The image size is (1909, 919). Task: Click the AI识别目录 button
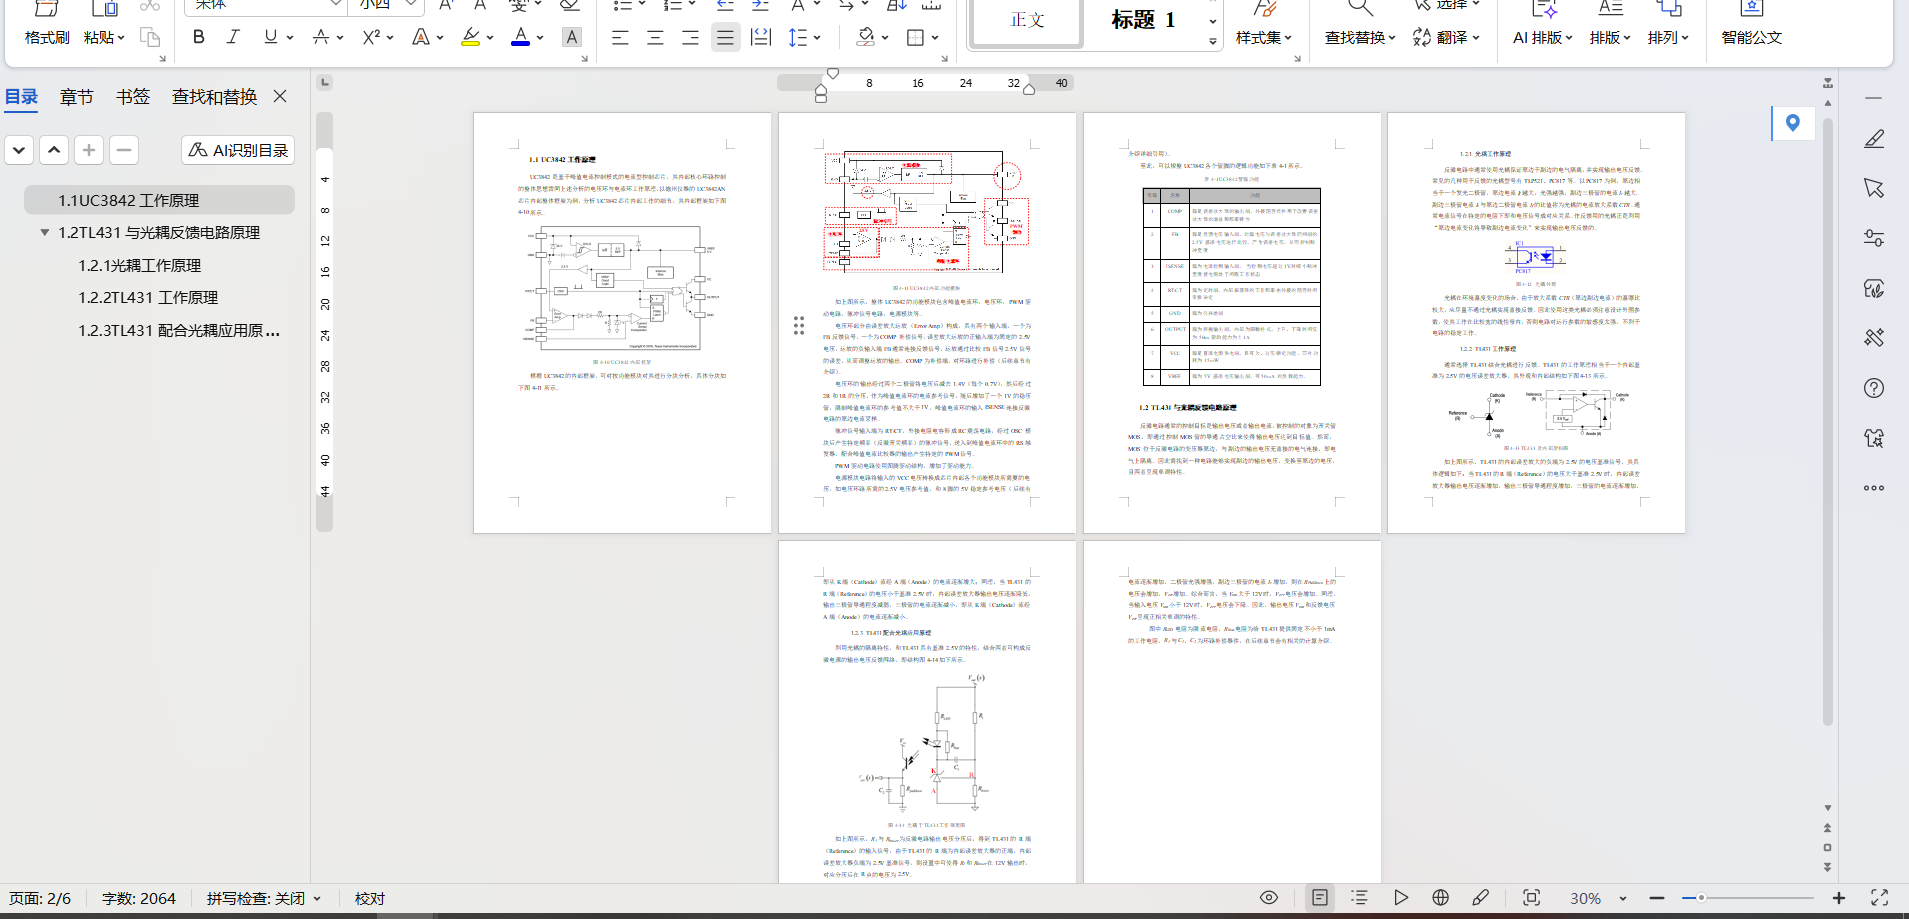coord(238,150)
